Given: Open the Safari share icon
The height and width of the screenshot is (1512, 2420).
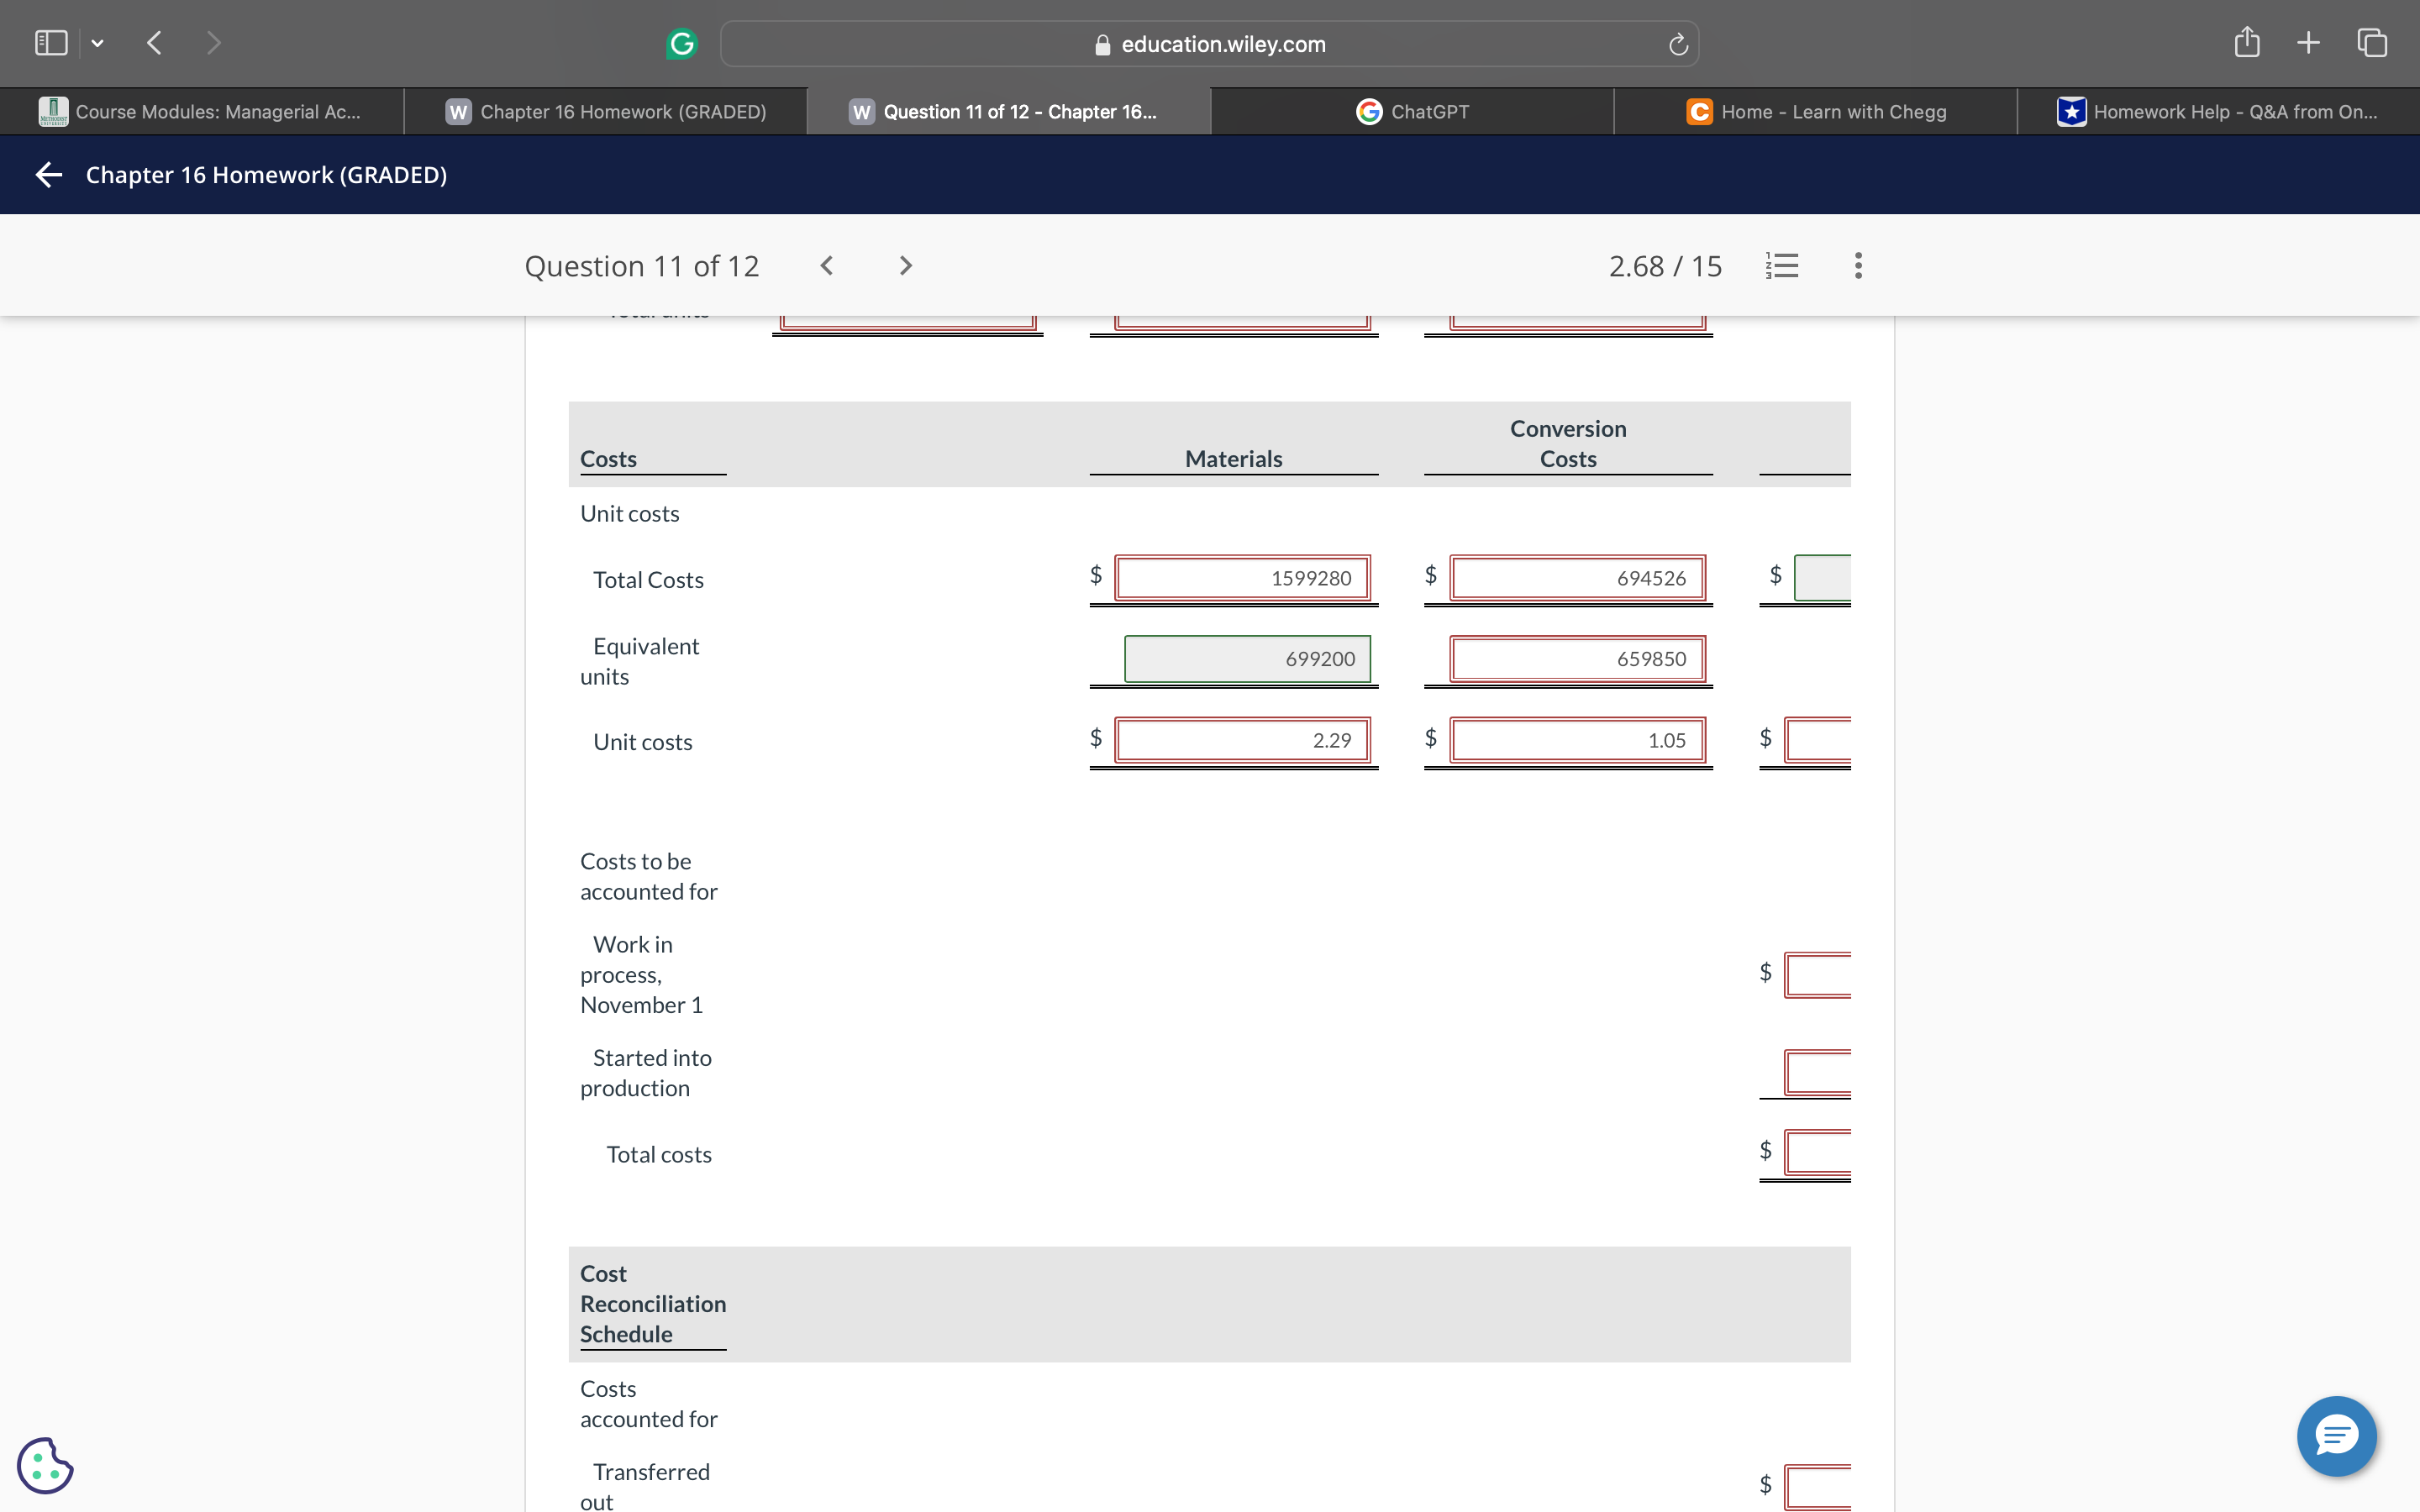Looking at the screenshot, I should (2246, 42).
